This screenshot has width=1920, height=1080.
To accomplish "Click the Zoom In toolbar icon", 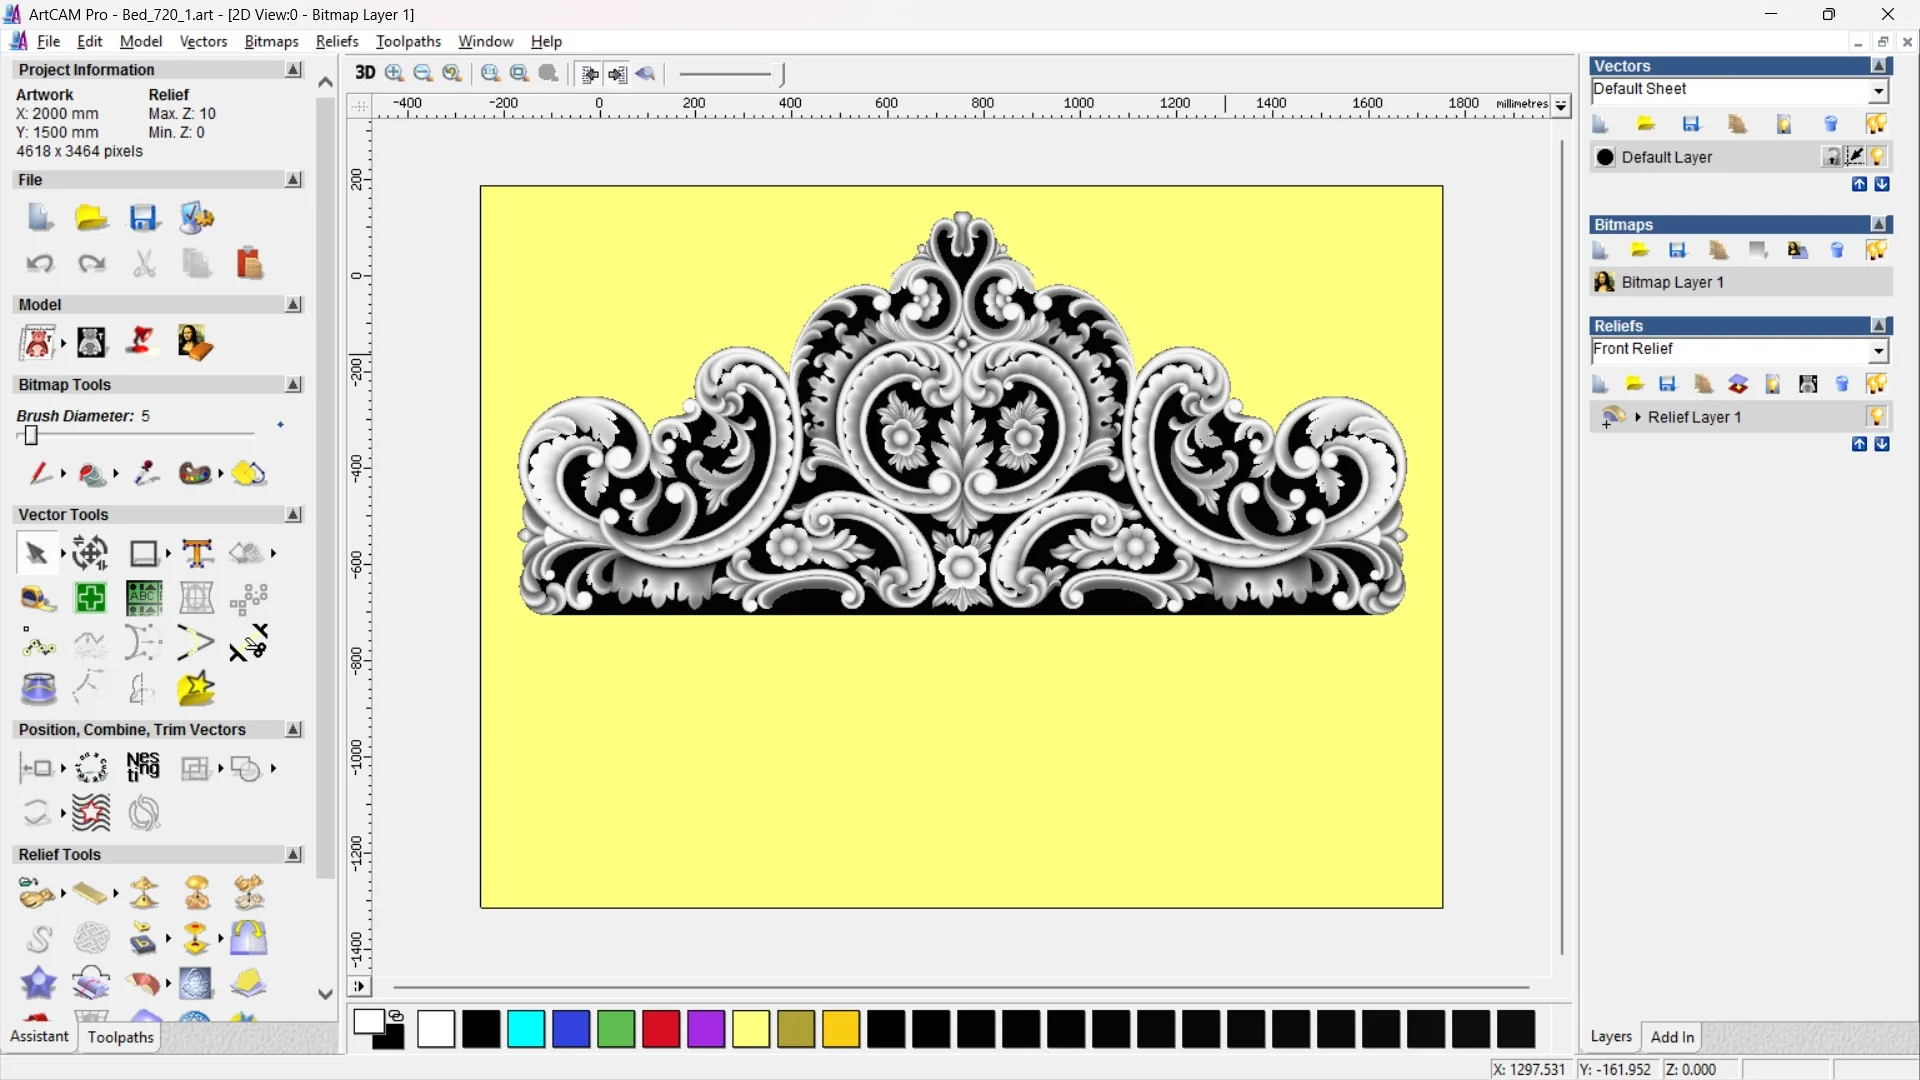I will 394,73.
